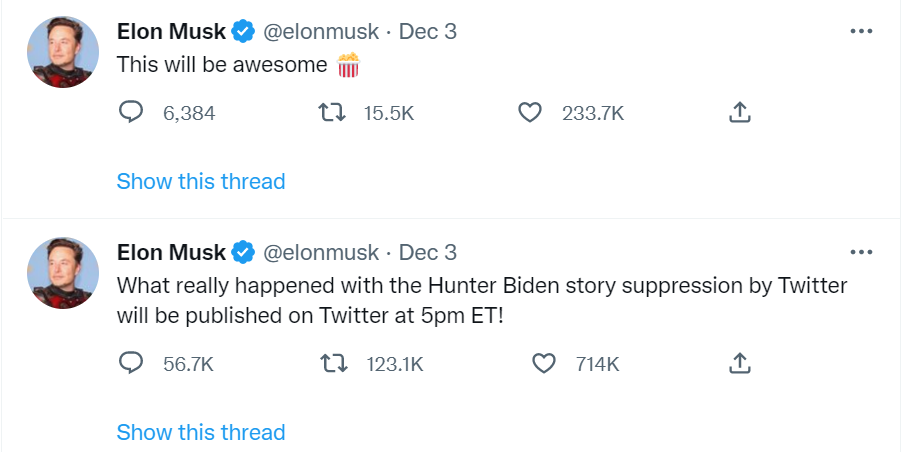Retweet the 'This will be awesome' tweet
The width and height of the screenshot is (907, 452).
pyautogui.click(x=331, y=113)
